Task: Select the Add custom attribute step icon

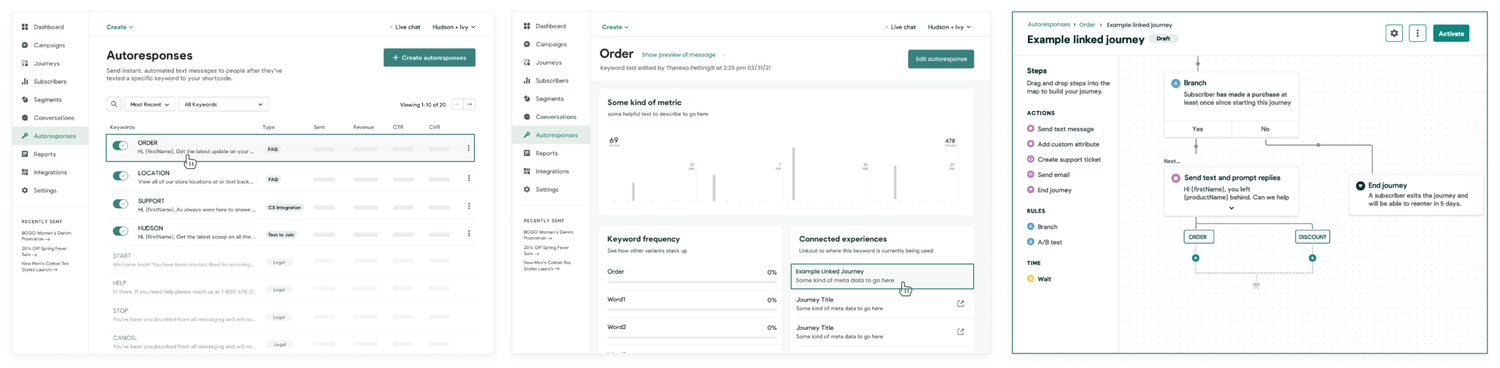Action: click(1031, 144)
